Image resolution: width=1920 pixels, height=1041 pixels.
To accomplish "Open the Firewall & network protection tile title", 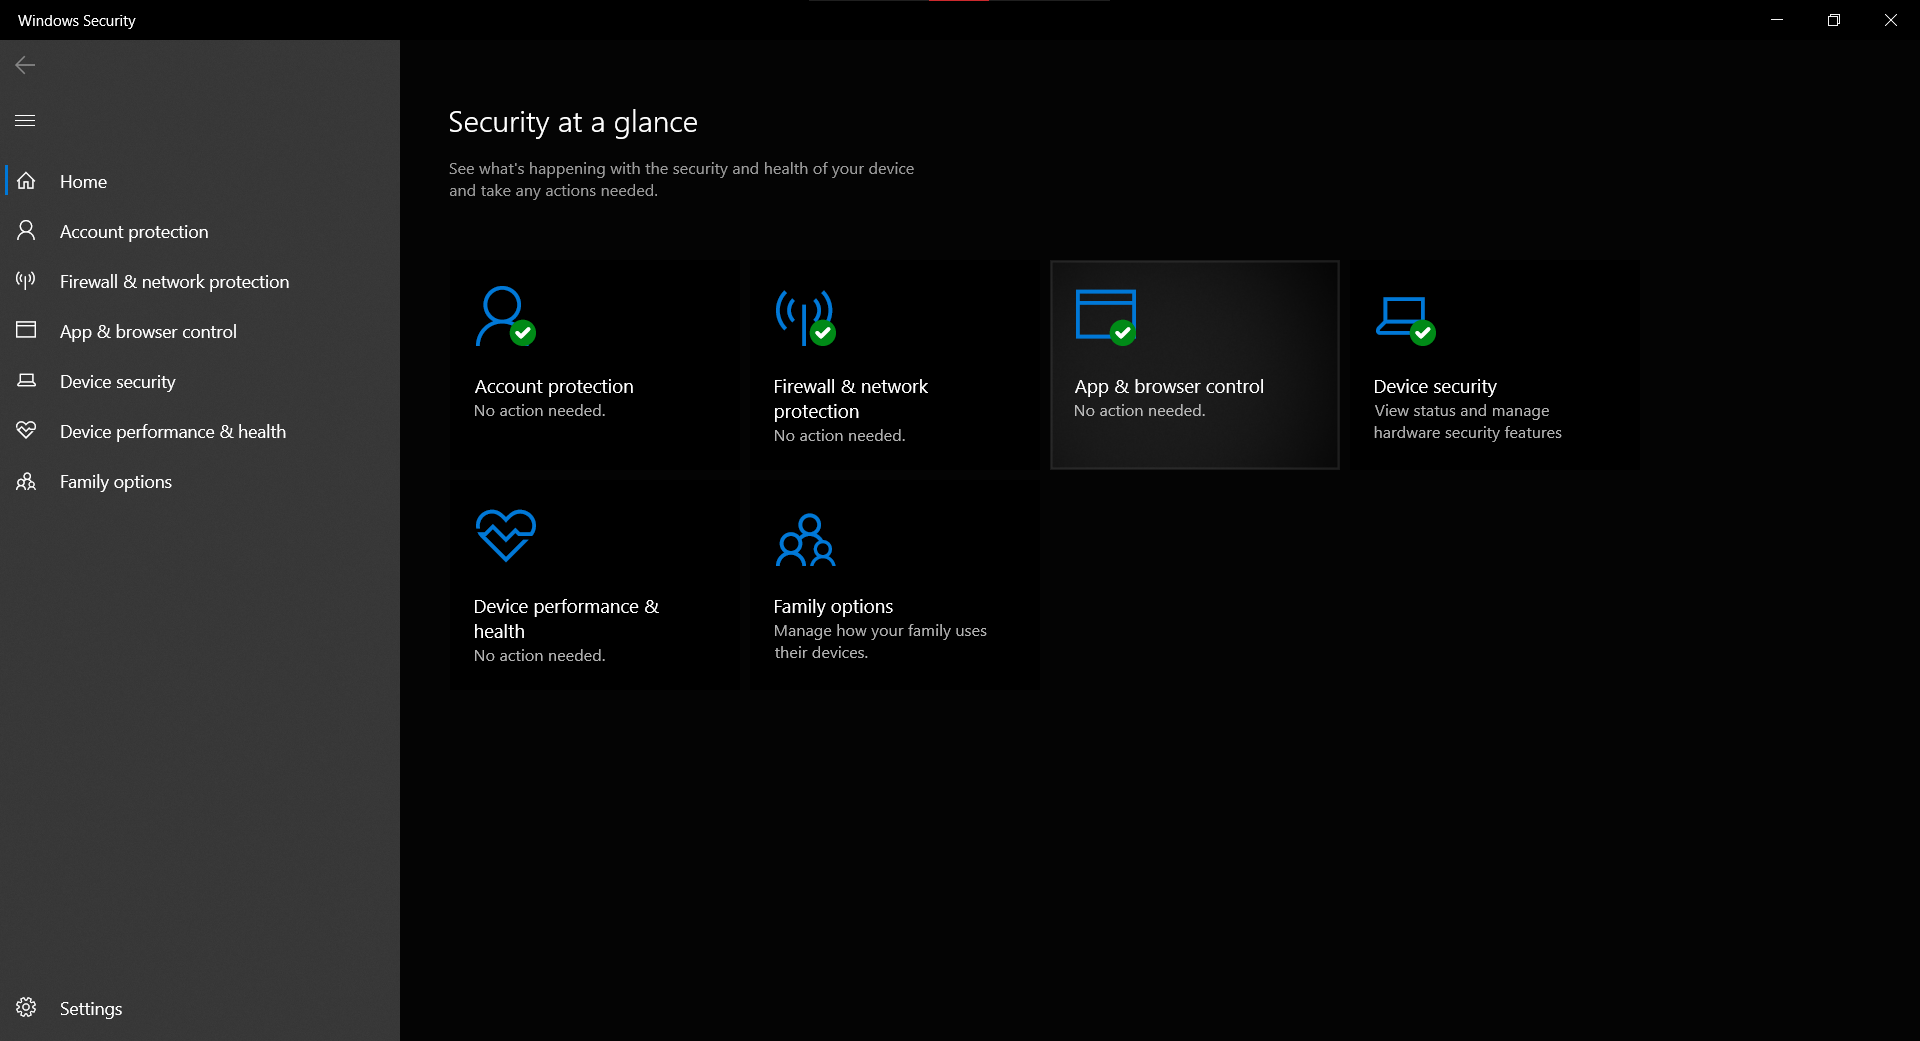I will 850,399.
